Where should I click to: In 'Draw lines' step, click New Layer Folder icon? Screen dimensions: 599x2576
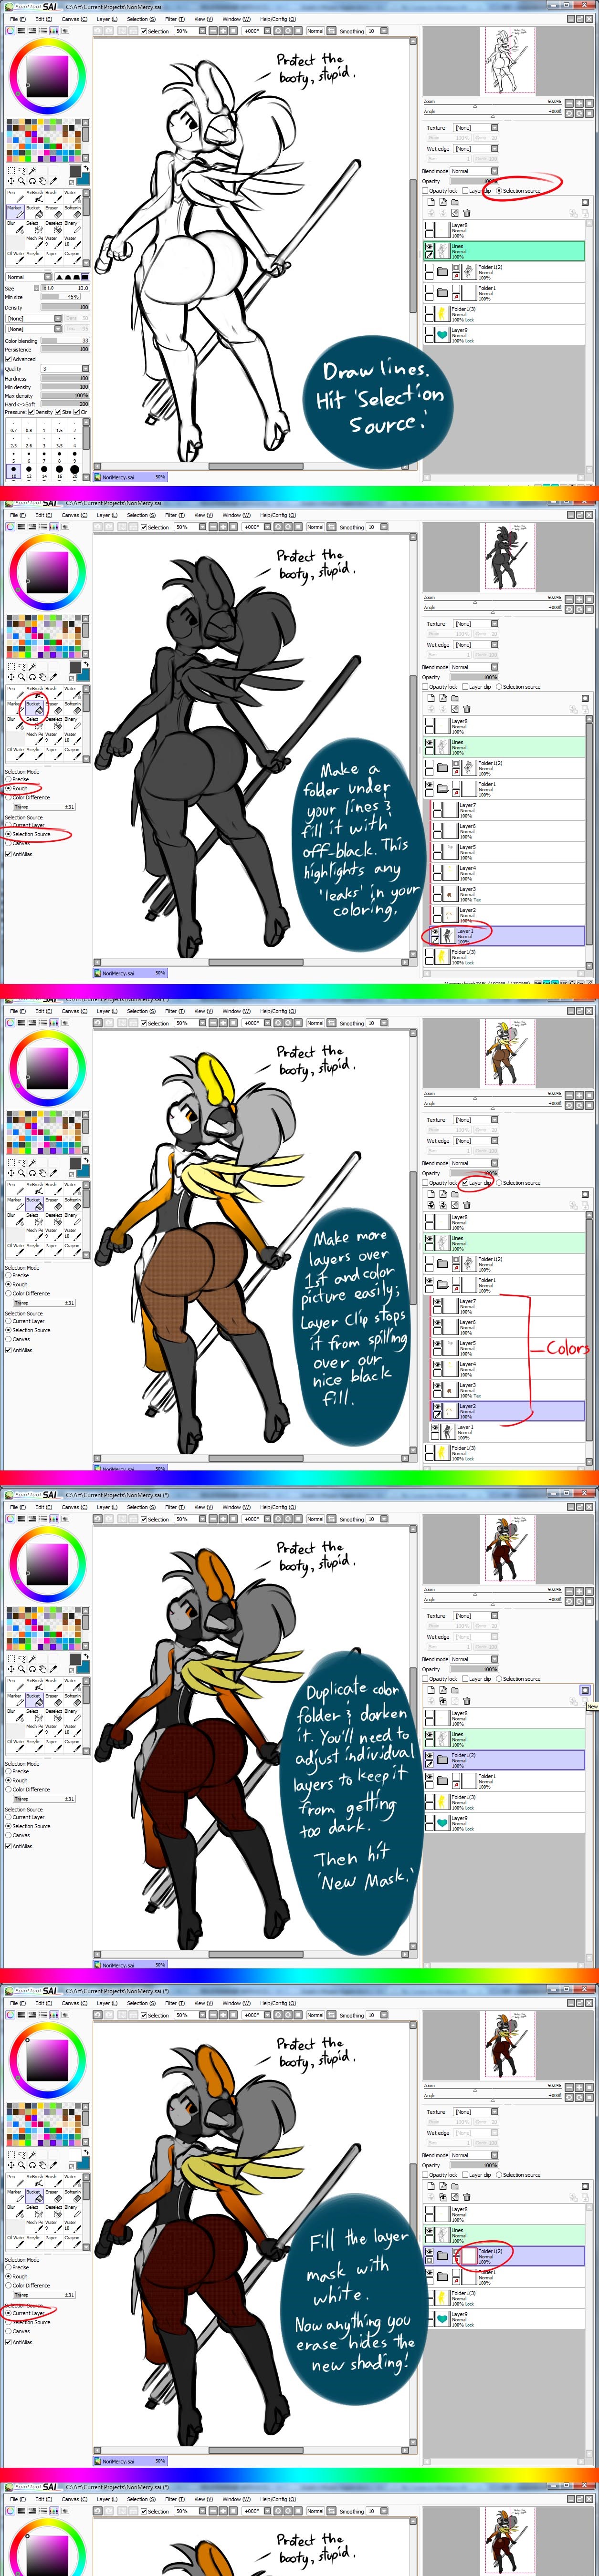click(454, 202)
